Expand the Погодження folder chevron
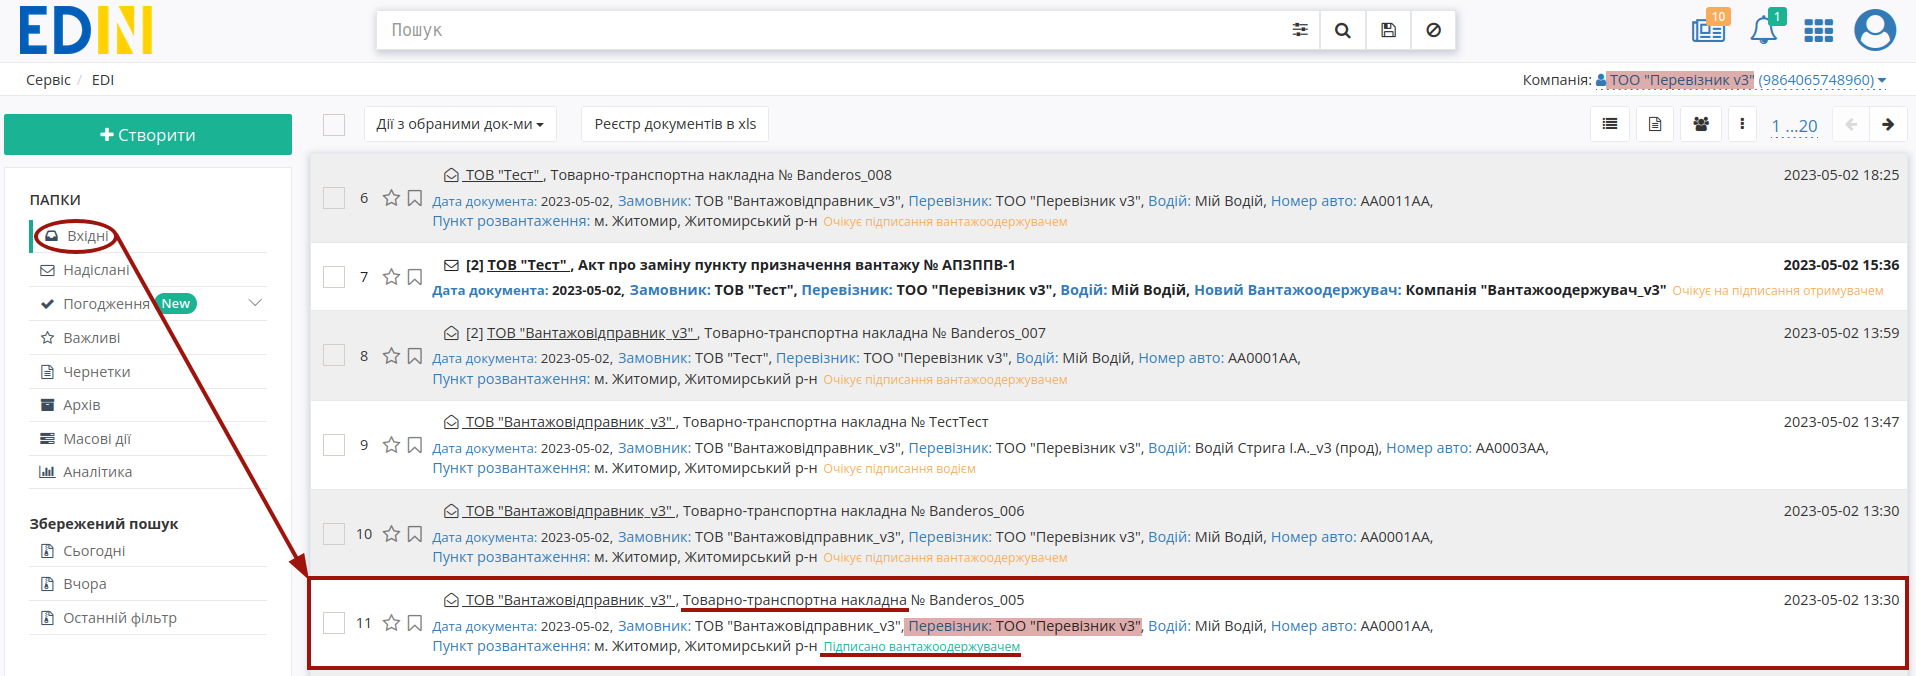1916x676 pixels. pos(255,303)
